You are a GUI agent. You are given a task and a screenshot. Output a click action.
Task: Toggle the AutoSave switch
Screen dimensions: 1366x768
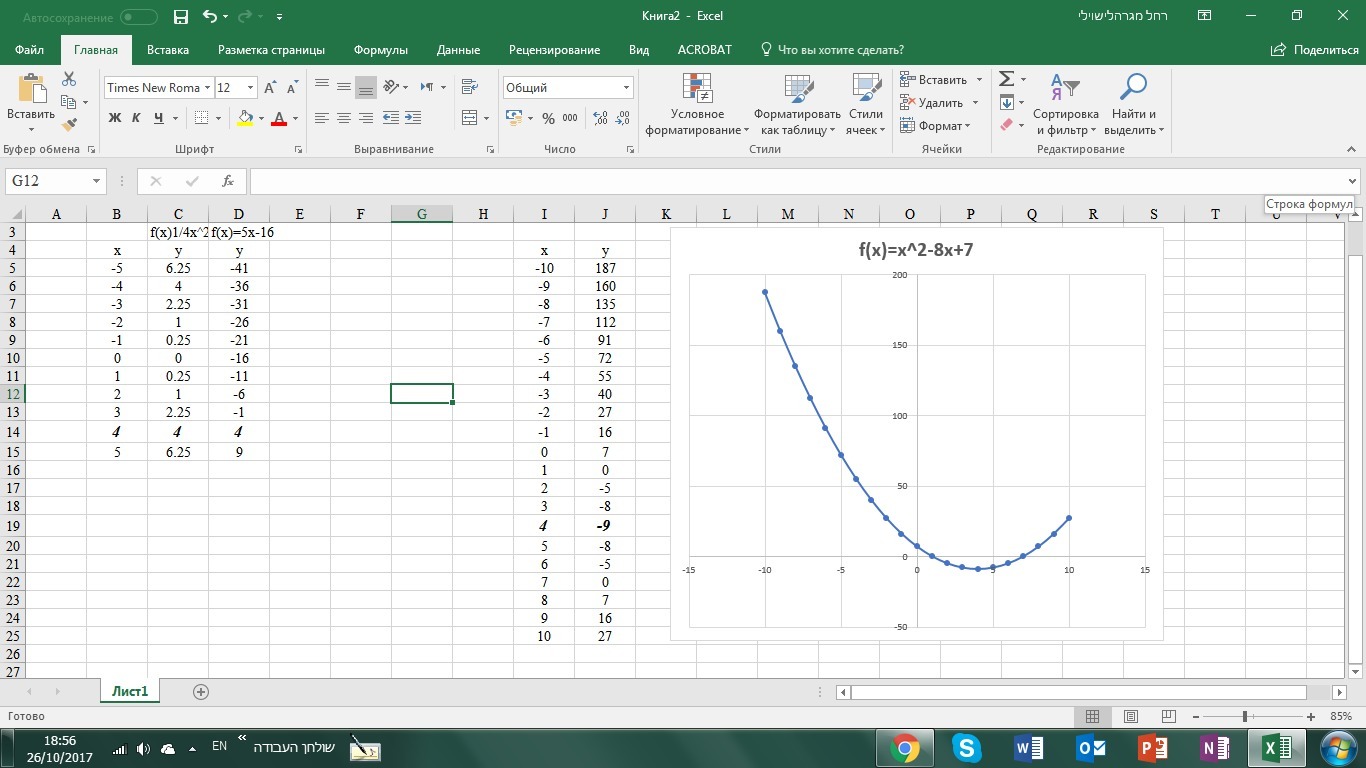point(138,17)
